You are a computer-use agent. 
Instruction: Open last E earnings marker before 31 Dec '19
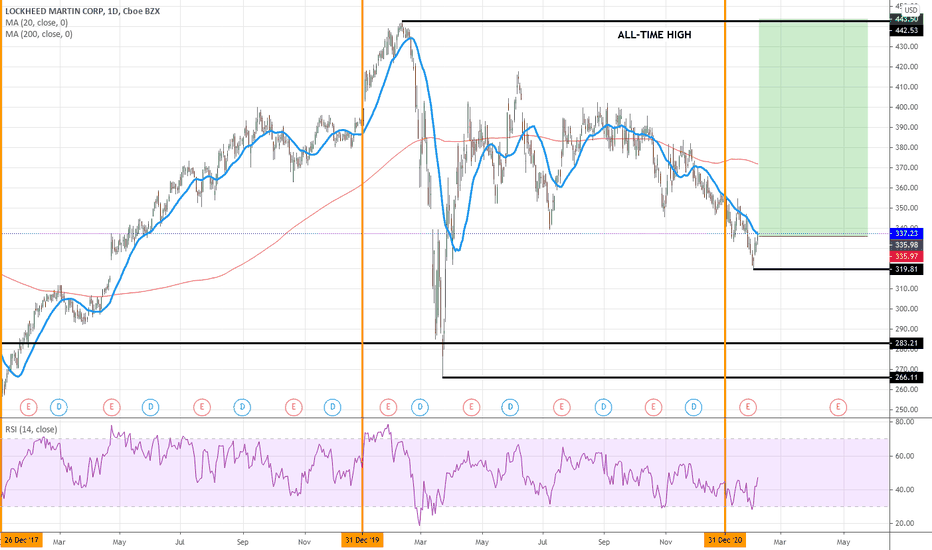point(293,407)
